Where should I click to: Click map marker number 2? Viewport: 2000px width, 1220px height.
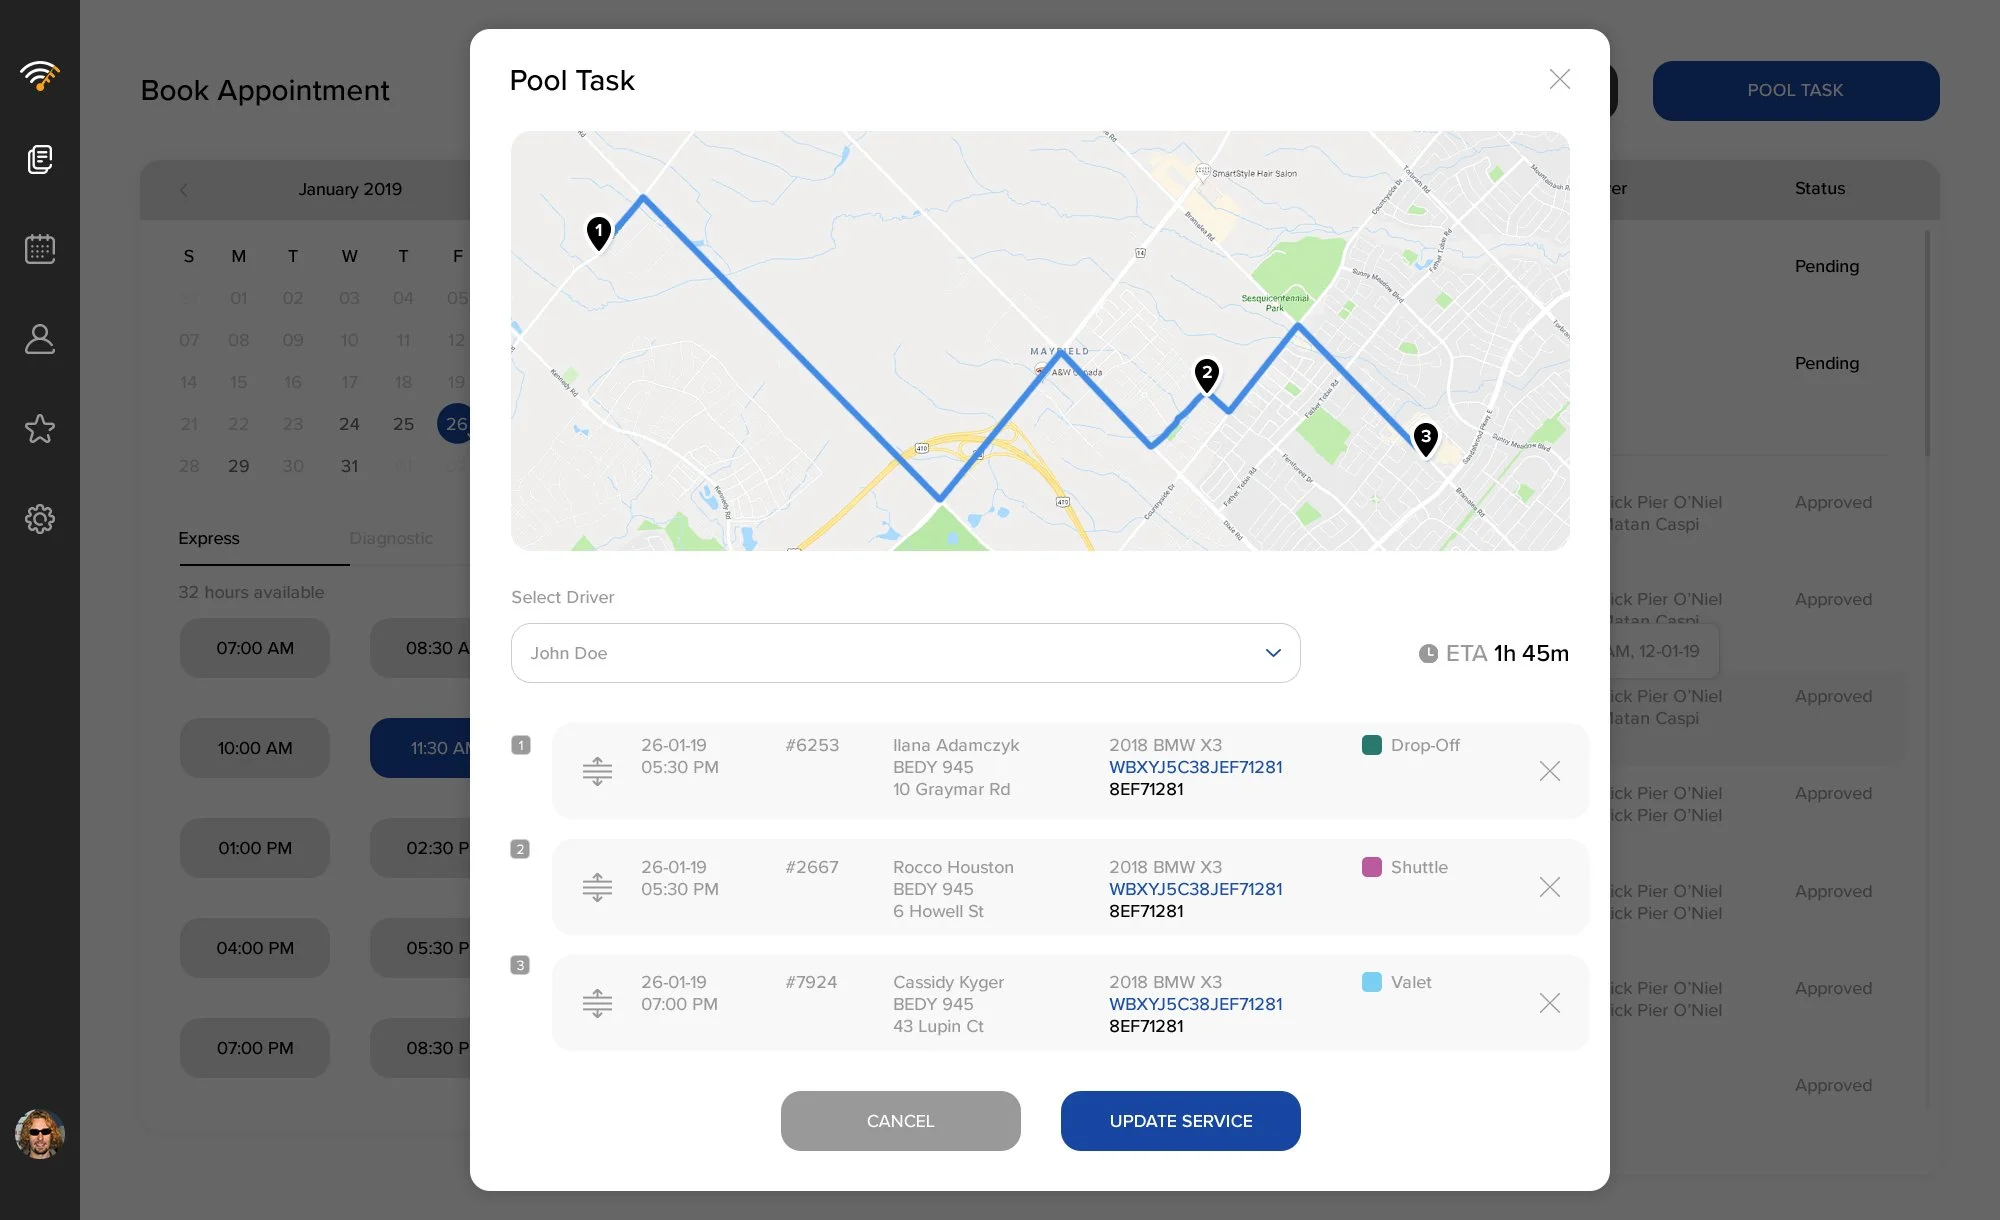point(1207,375)
